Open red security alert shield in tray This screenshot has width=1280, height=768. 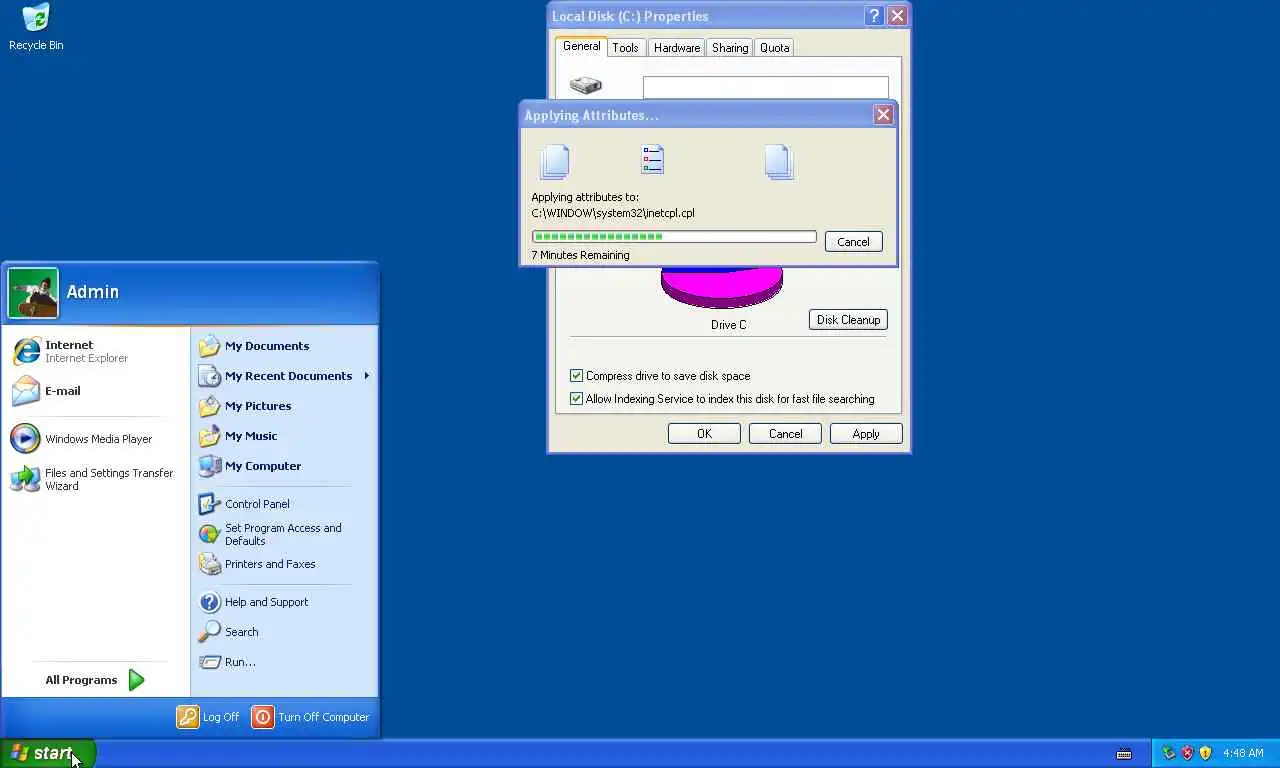pos(1187,753)
